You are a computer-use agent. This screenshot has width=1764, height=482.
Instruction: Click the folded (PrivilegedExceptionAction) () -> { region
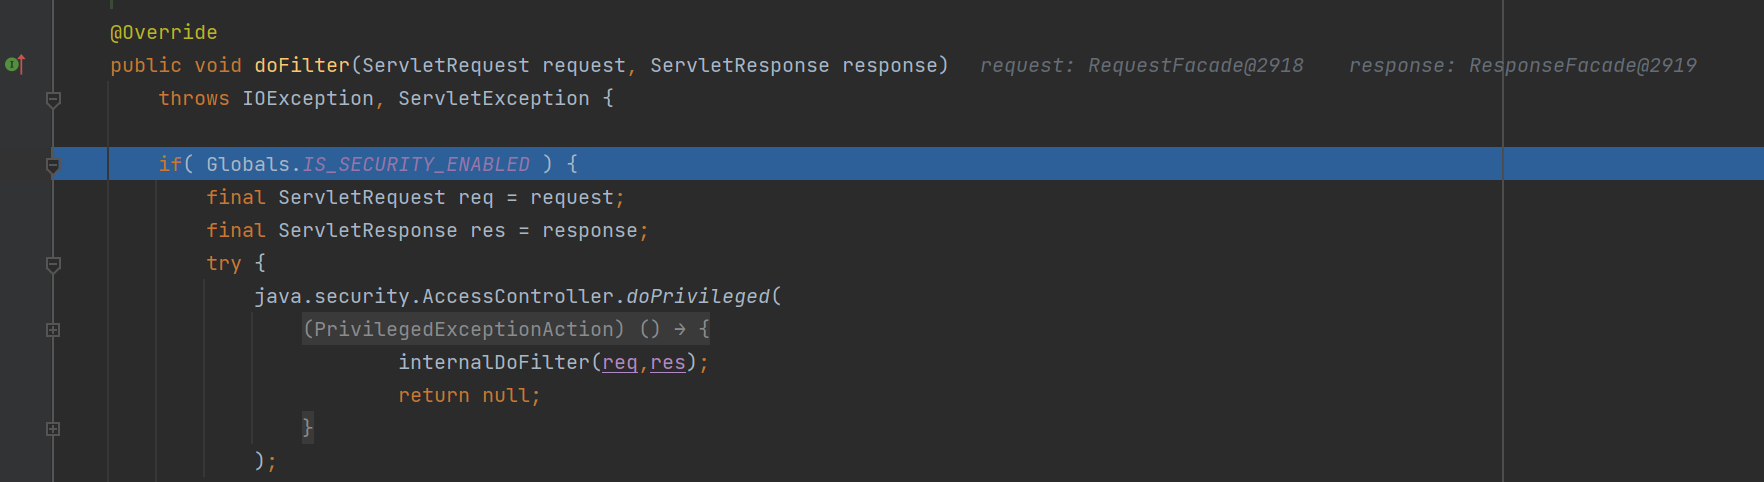(x=506, y=329)
